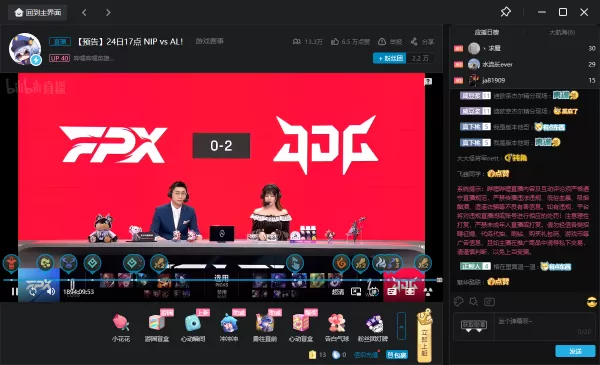Select the 粉丝团灯牌 gift
600x365 pixels.
tap(373, 327)
